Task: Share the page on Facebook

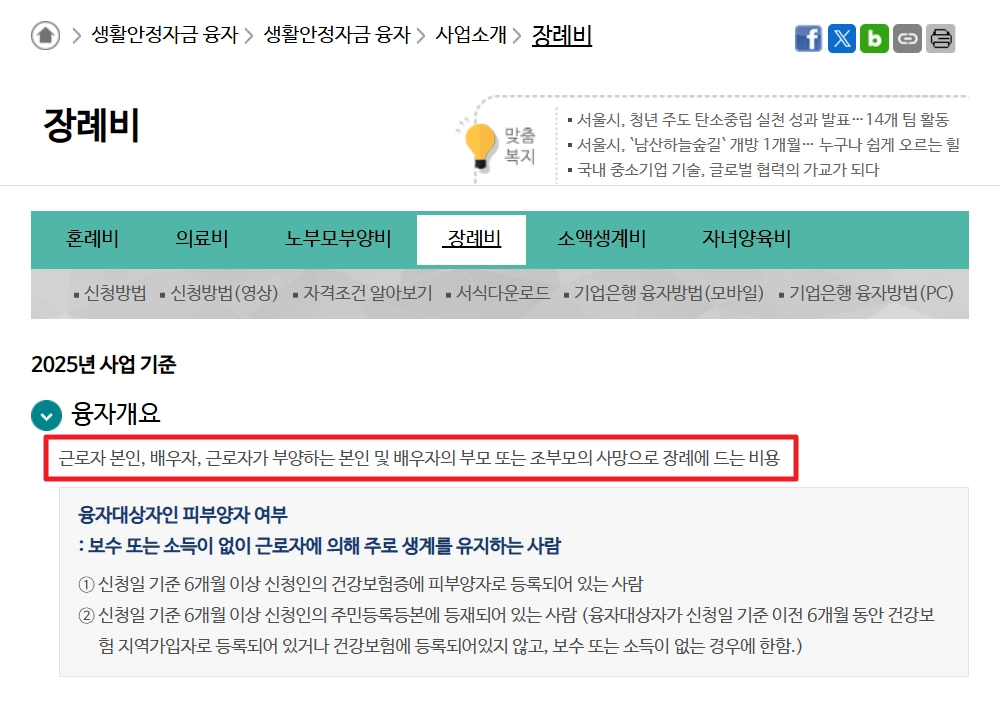Action: coord(808,37)
